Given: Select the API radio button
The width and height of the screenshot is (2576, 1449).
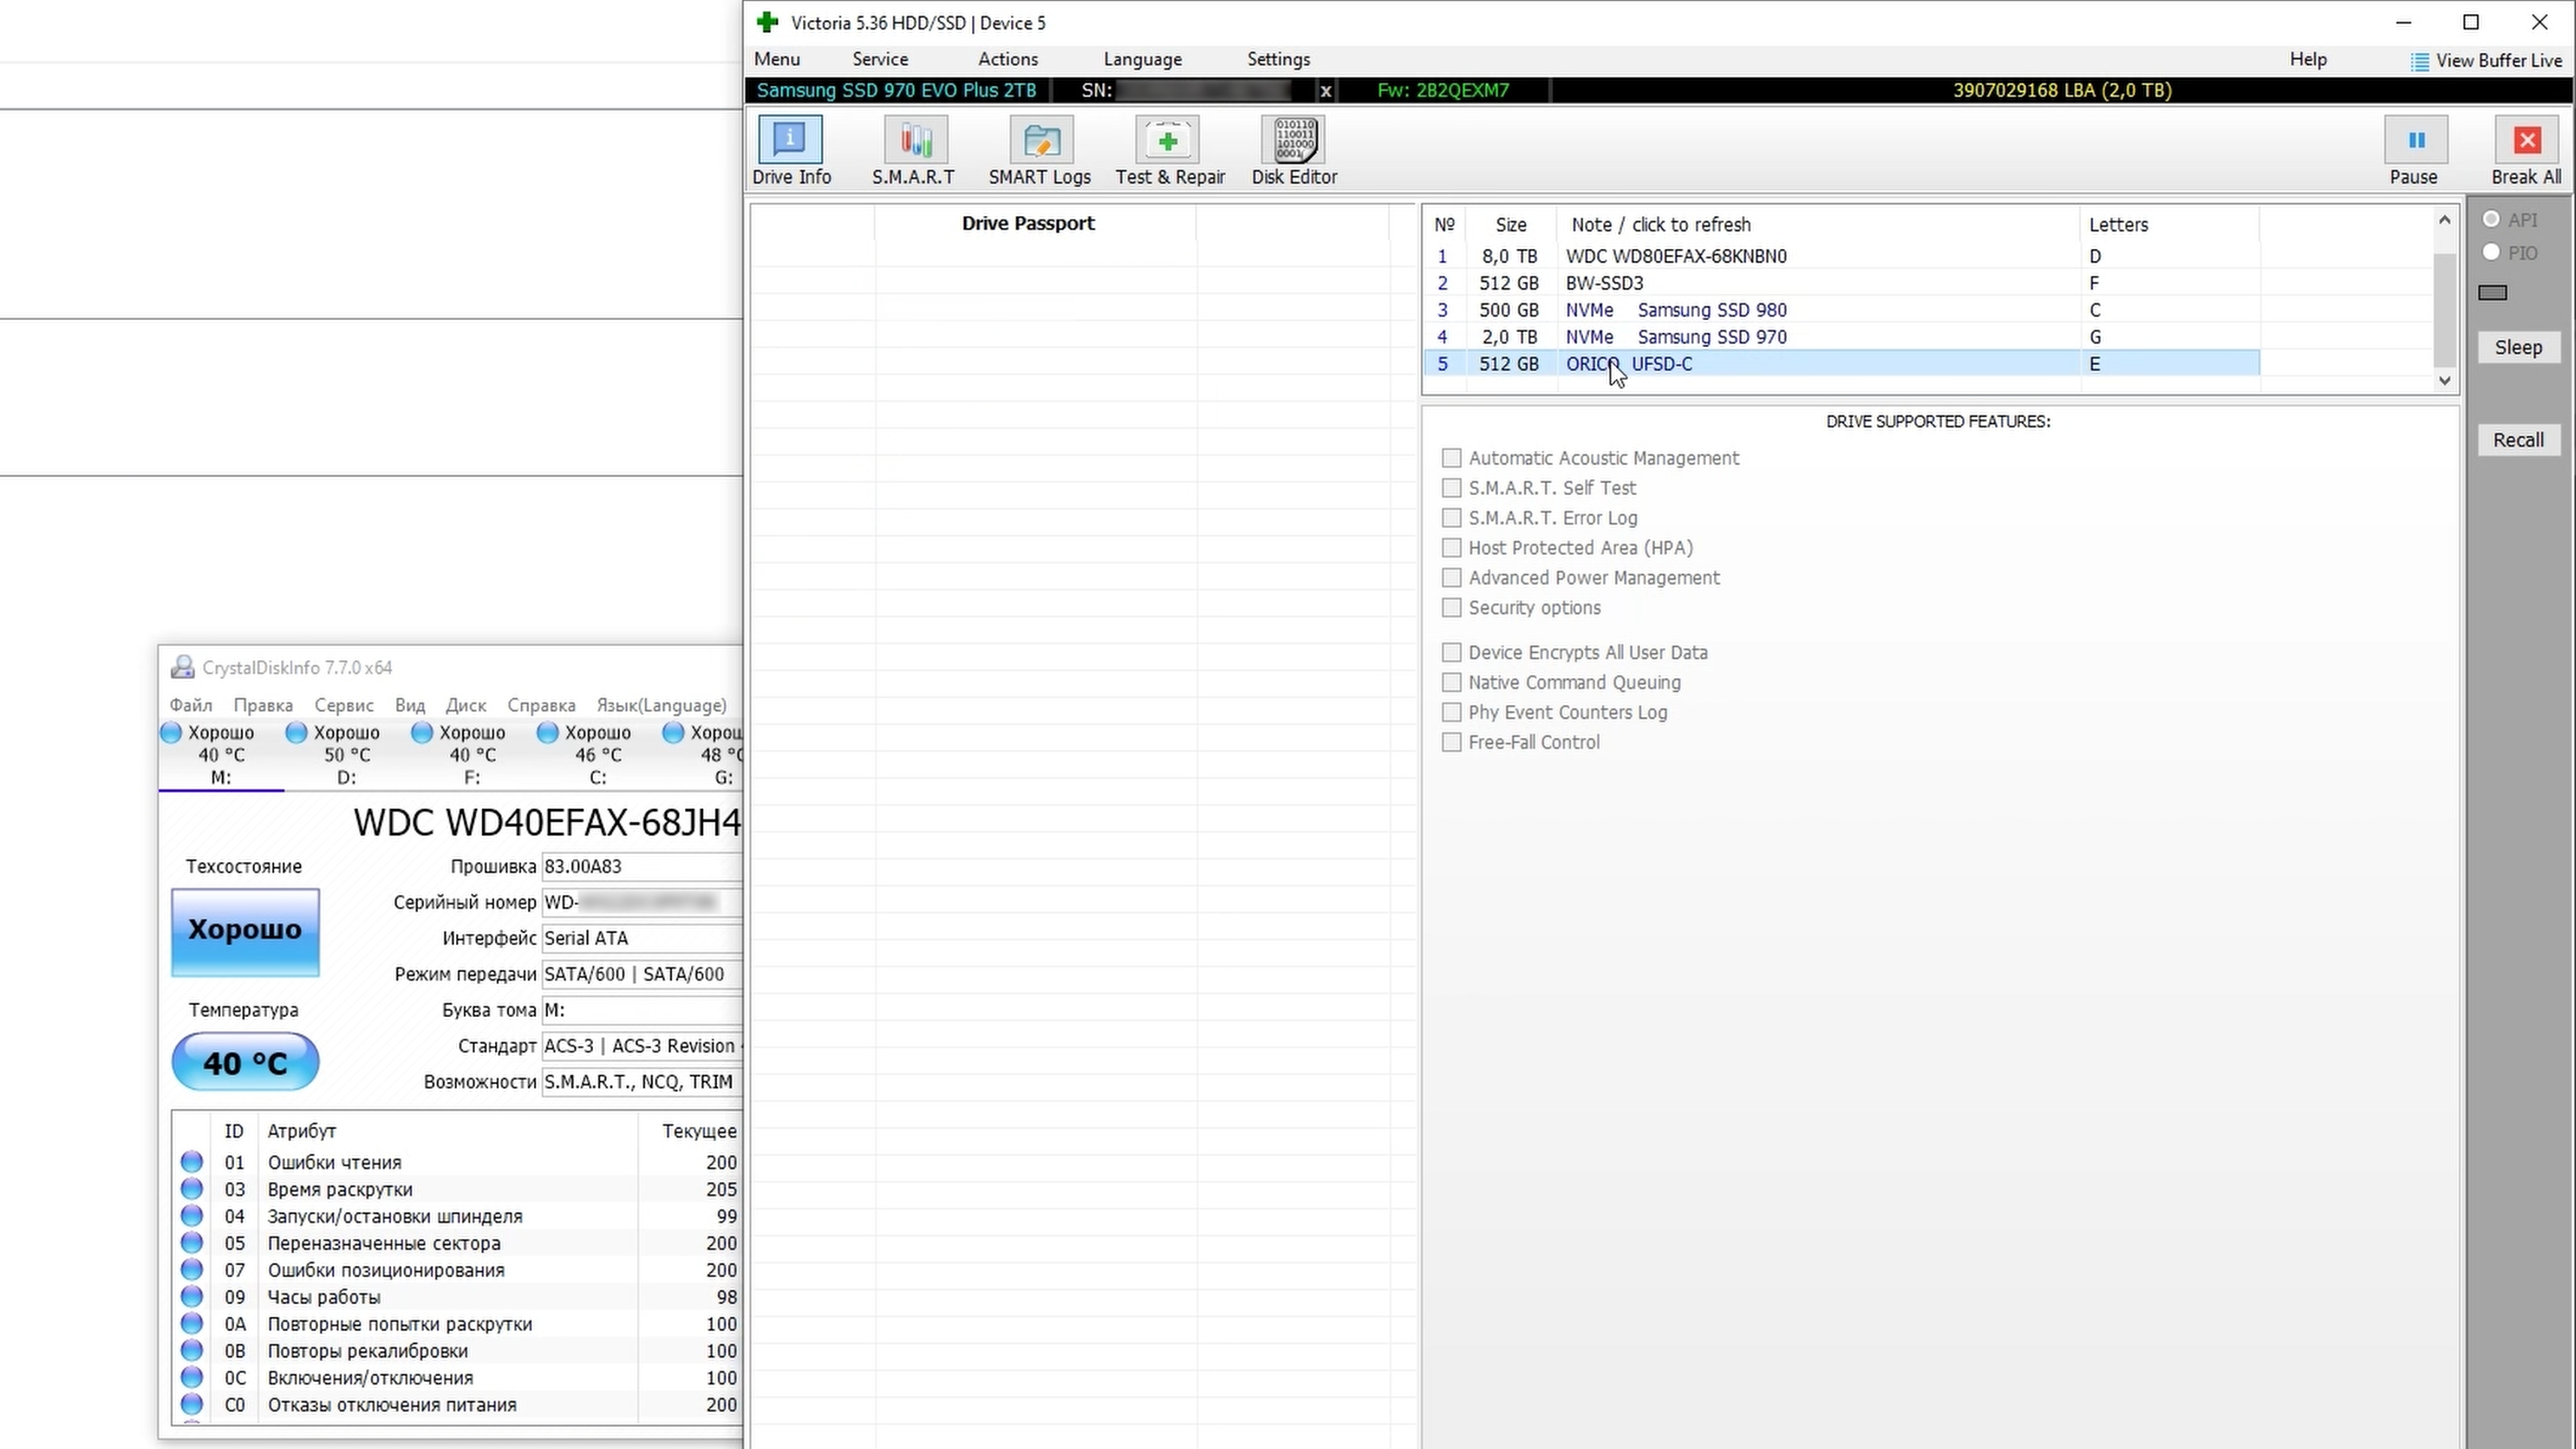Looking at the screenshot, I should 2491,219.
